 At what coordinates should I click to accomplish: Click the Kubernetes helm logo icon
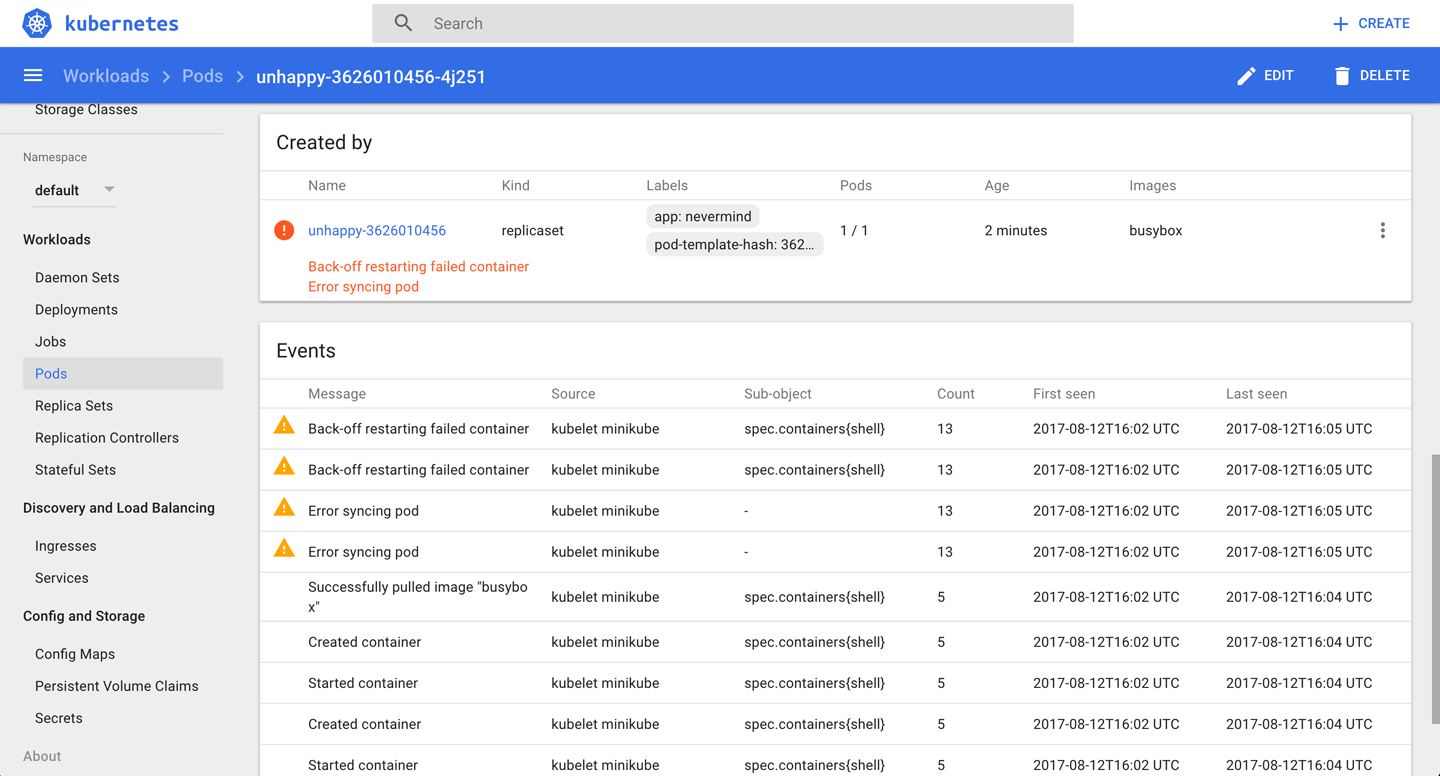tap(37, 23)
